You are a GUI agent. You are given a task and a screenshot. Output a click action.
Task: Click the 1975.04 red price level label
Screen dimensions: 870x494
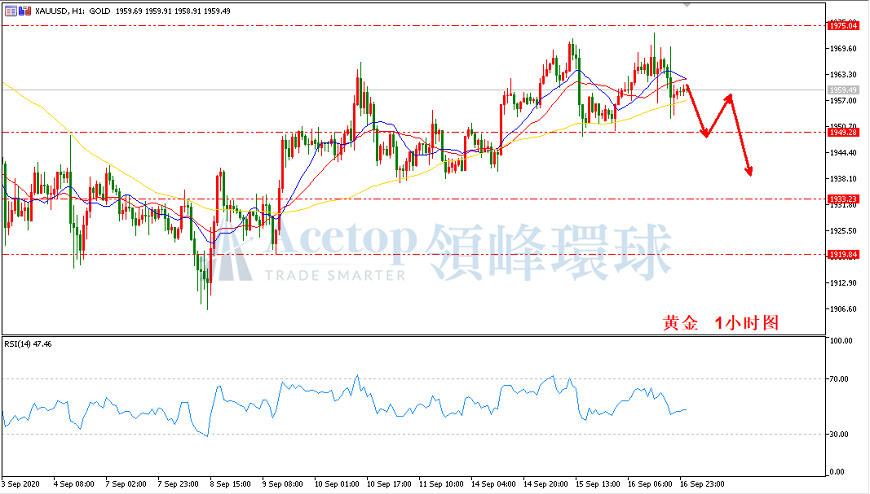tap(842, 26)
